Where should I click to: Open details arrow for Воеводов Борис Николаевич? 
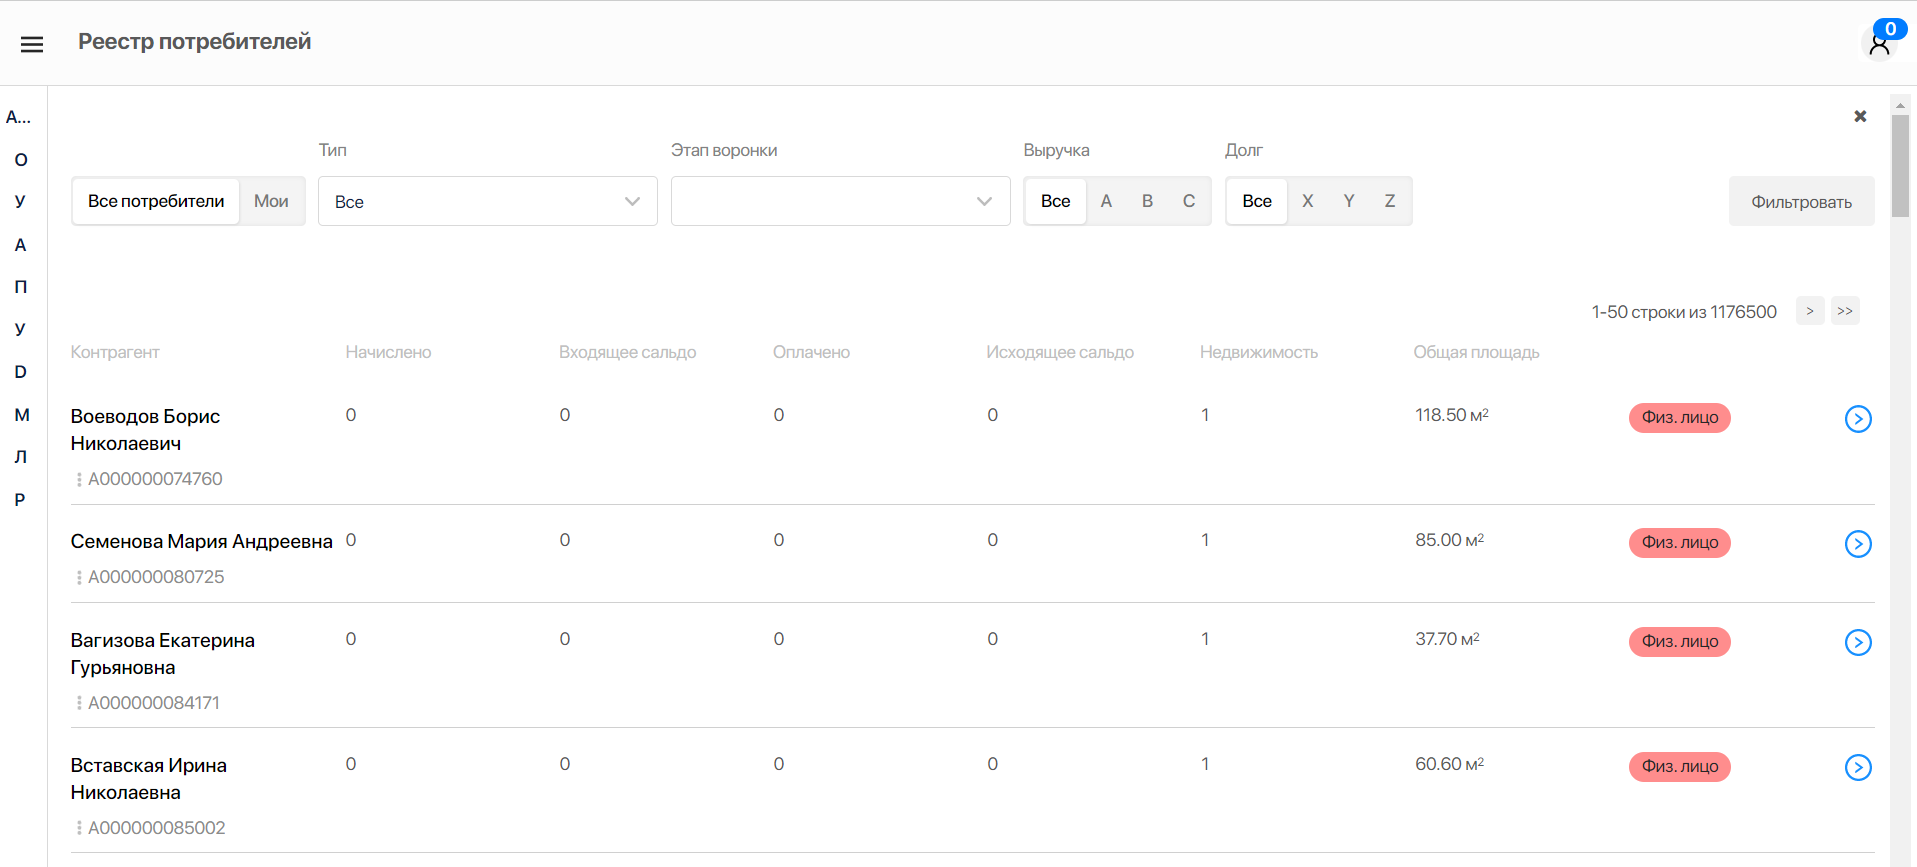(x=1857, y=419)
